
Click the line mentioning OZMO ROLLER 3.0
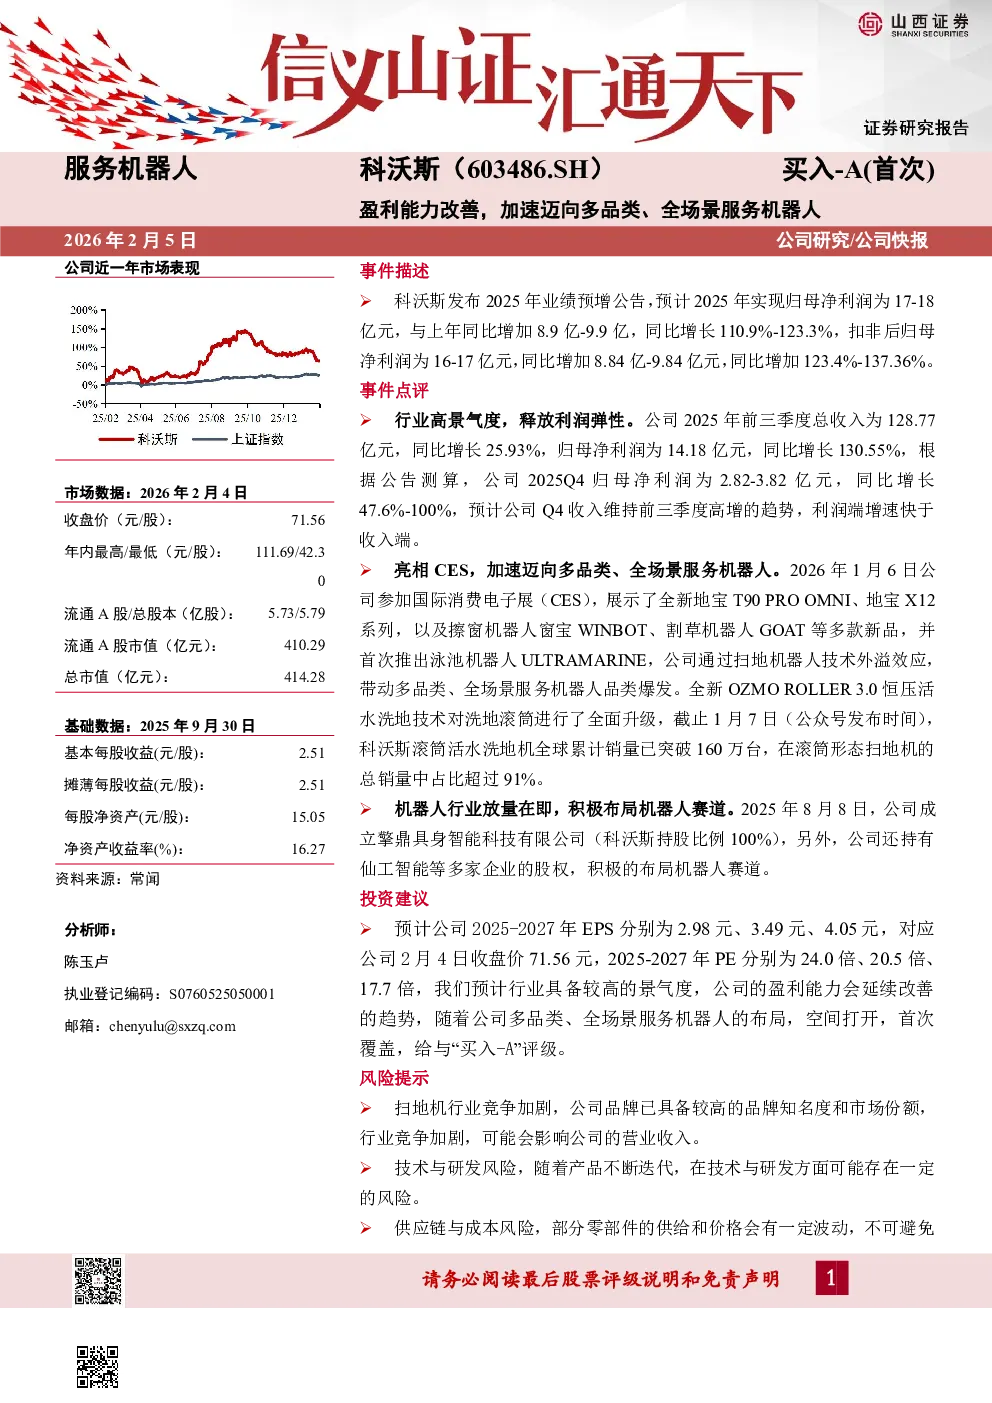(x=647, y=690)
